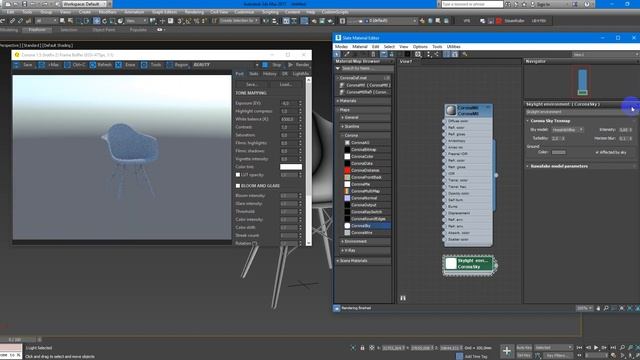
Task: Select CoronaWire map in browser
Action: 367,233
